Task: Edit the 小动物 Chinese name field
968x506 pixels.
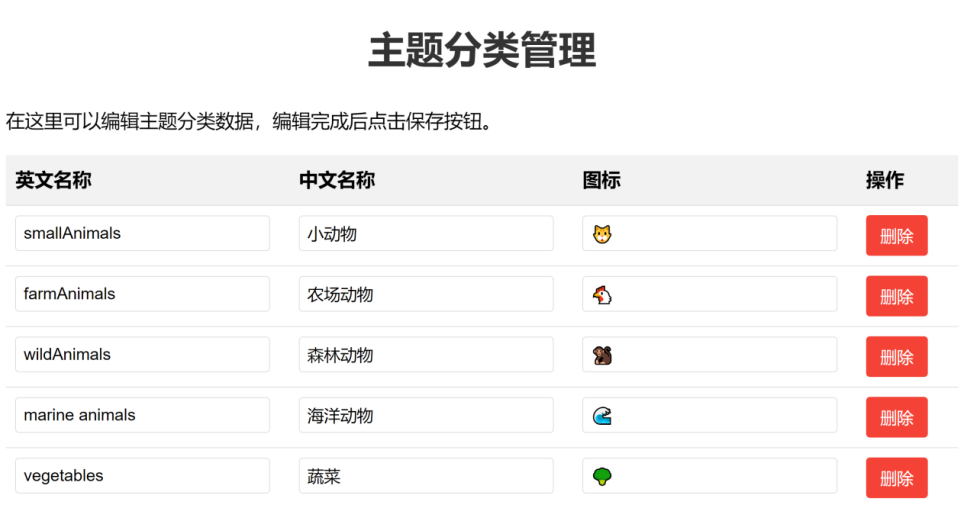Action: pos(426,233)
